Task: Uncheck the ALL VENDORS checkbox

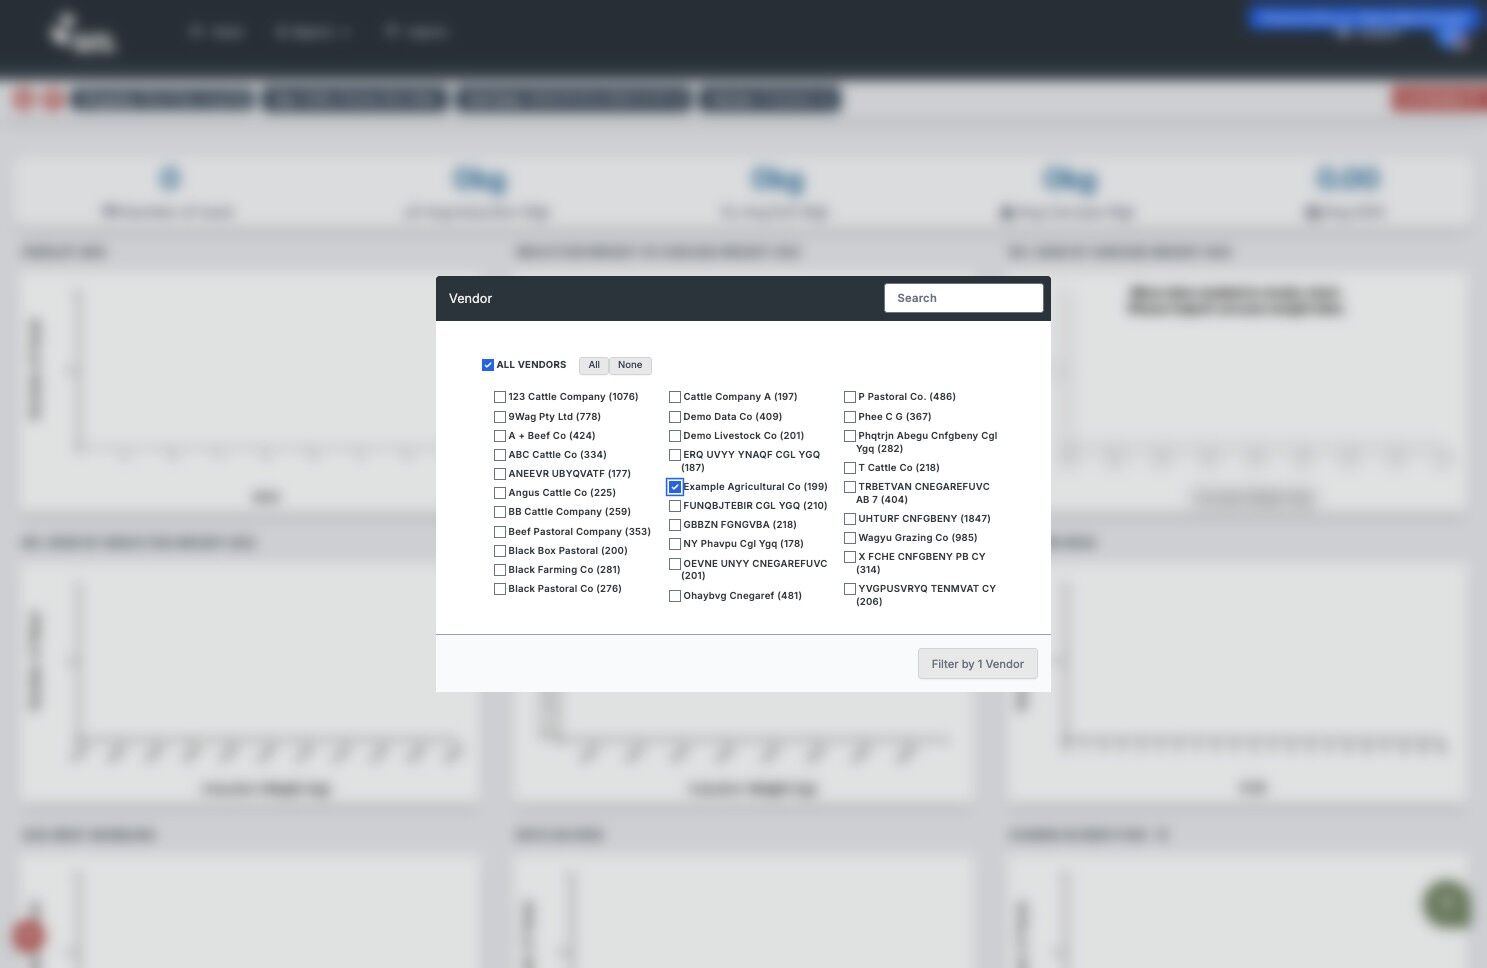Action: (488, 365)
